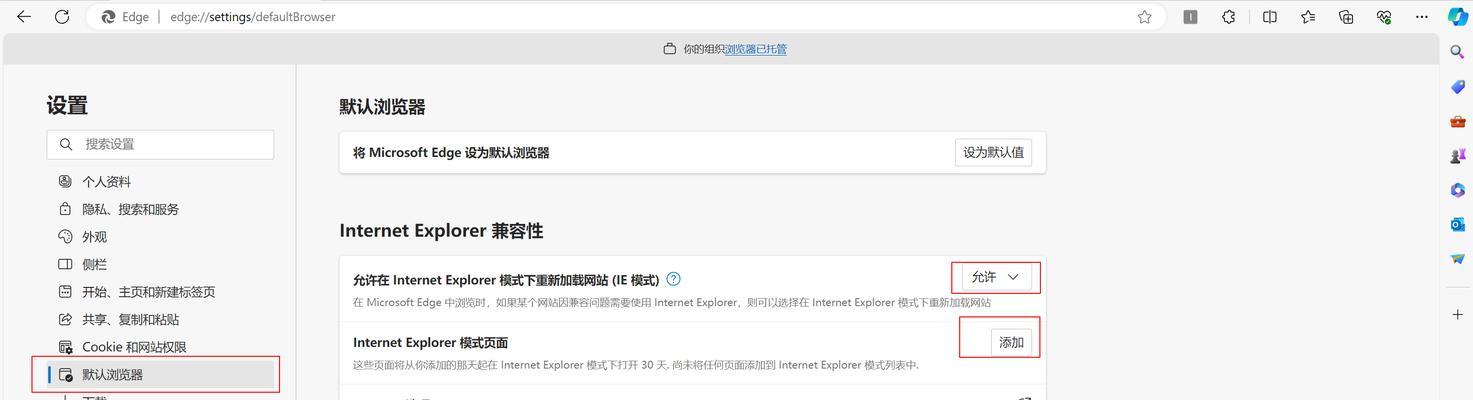This screenshot has height=400, width=1473.
Task: Click 添加 for Internet Explorer 模式页面
Action: (1011, 342)
